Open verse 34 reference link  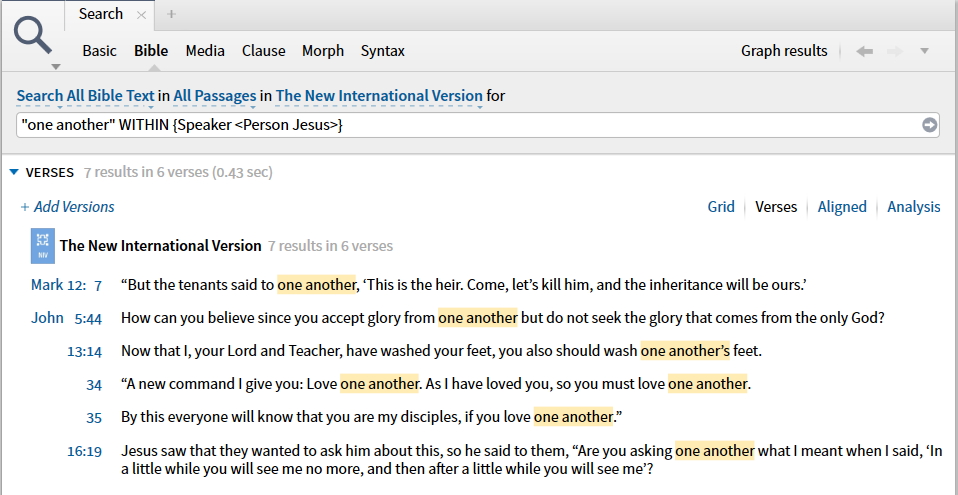click(94, 384)
